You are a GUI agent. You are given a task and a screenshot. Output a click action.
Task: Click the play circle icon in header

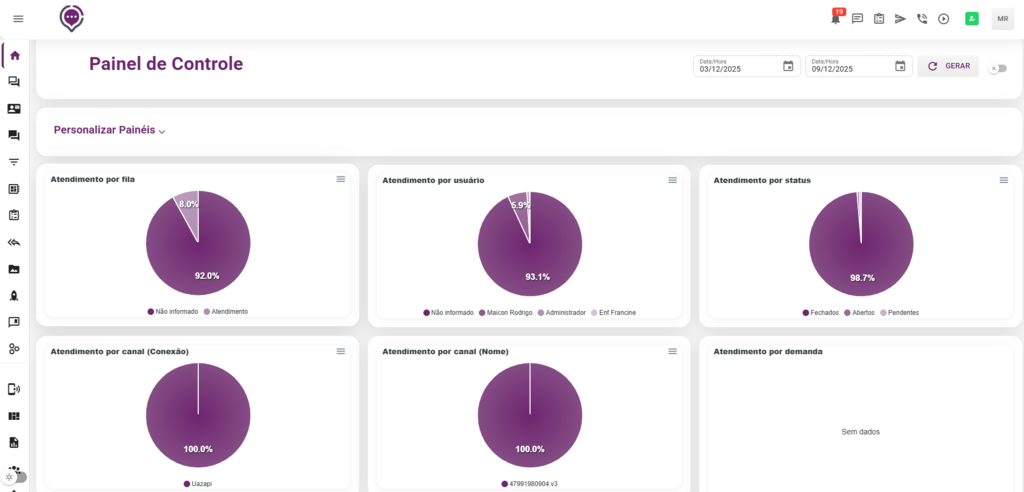coord(943,18)
